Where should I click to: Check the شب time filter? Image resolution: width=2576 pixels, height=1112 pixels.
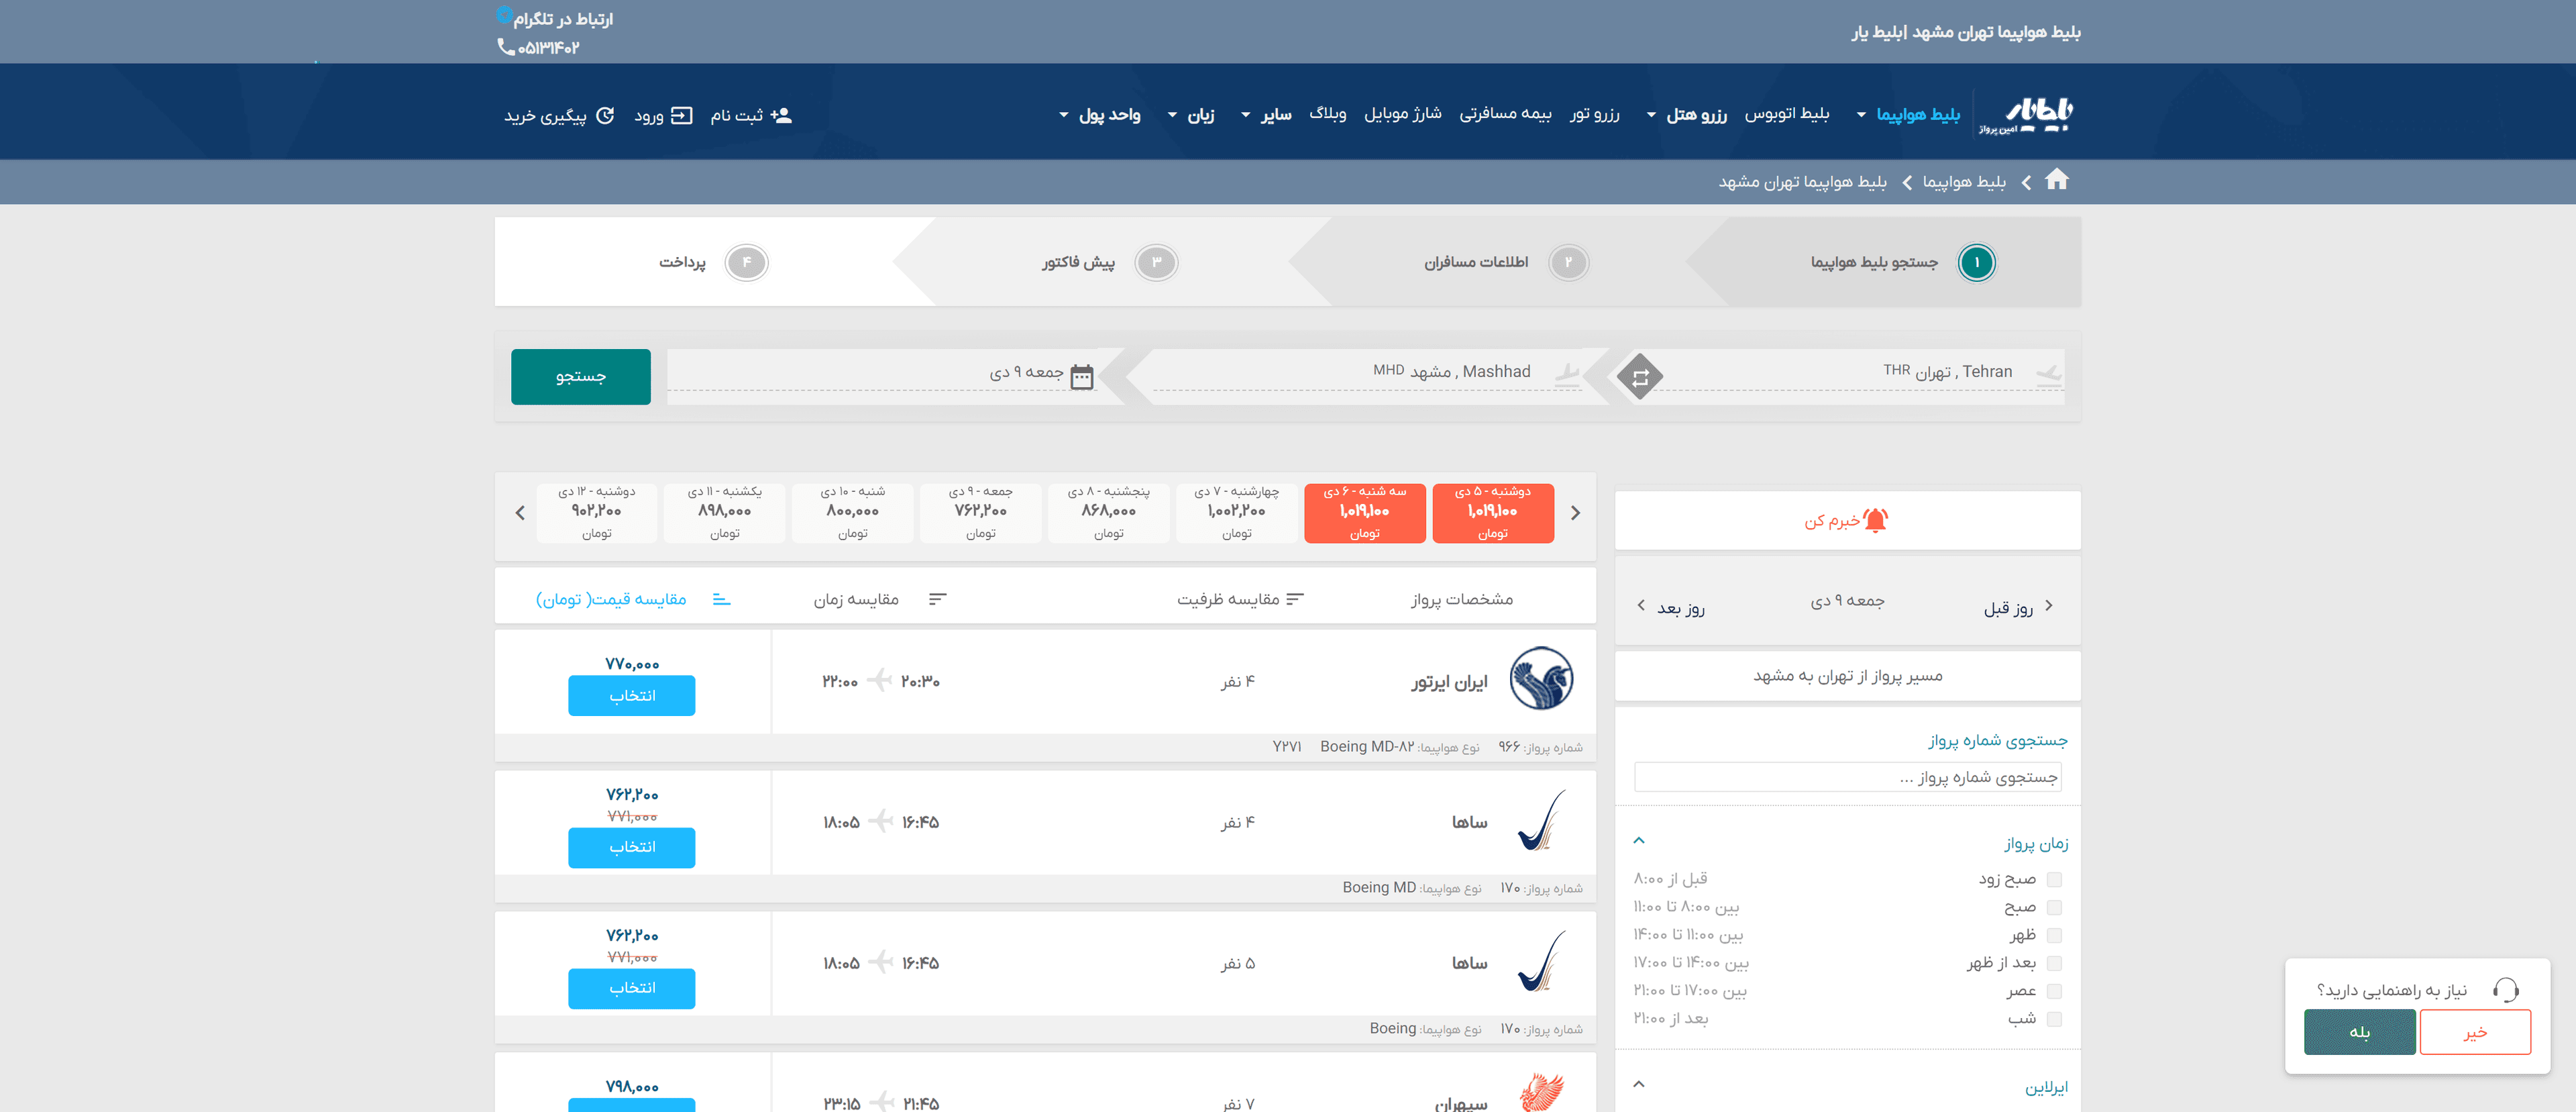click(2054, 1019)
